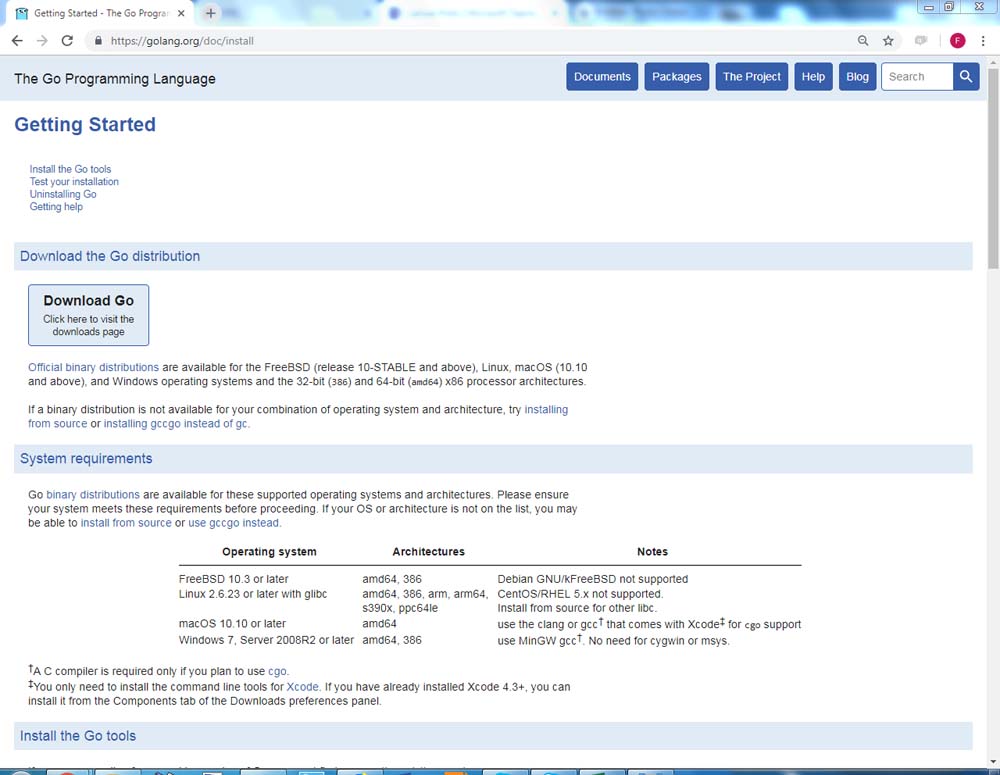1000x775 pixels.
Task: Click the scrollbar down arrow
Action: 993,762
